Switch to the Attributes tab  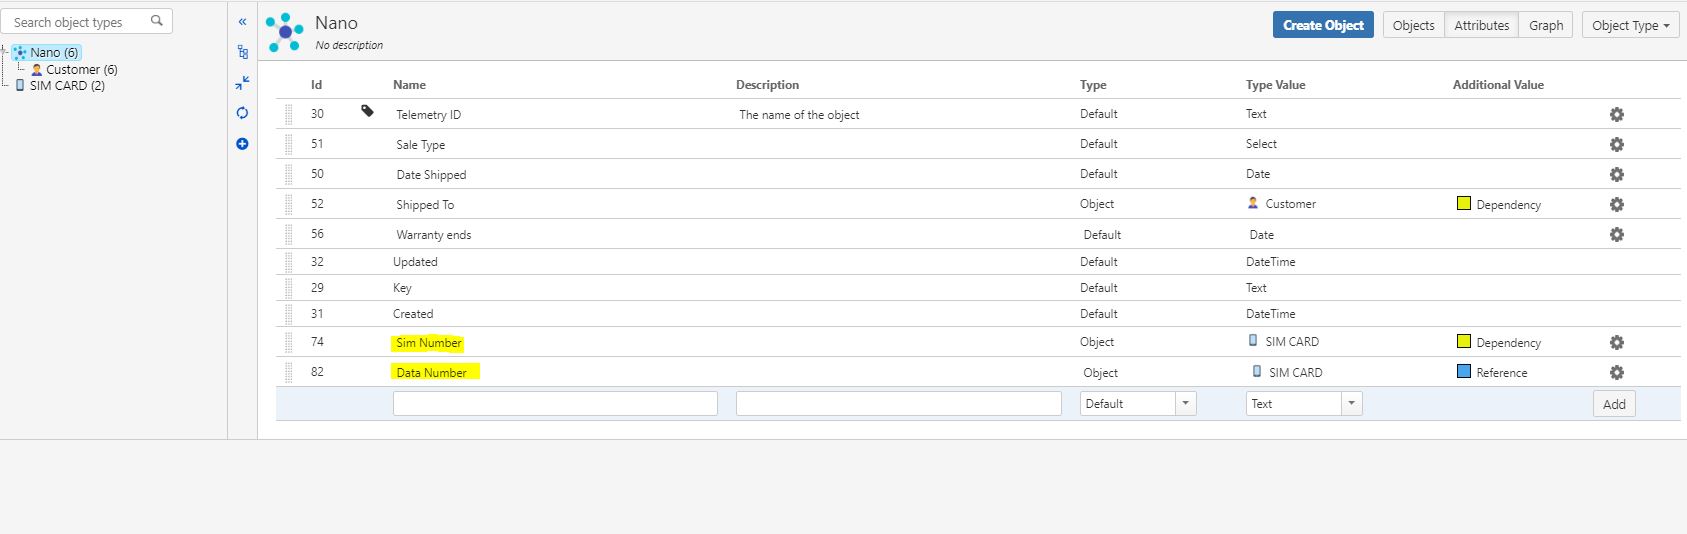click(x=1481, y=25)
